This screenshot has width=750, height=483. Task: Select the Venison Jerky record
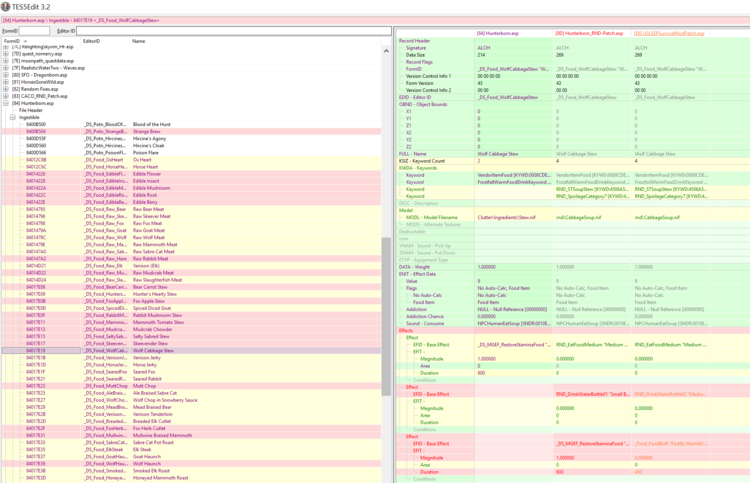tap(191, 358)
